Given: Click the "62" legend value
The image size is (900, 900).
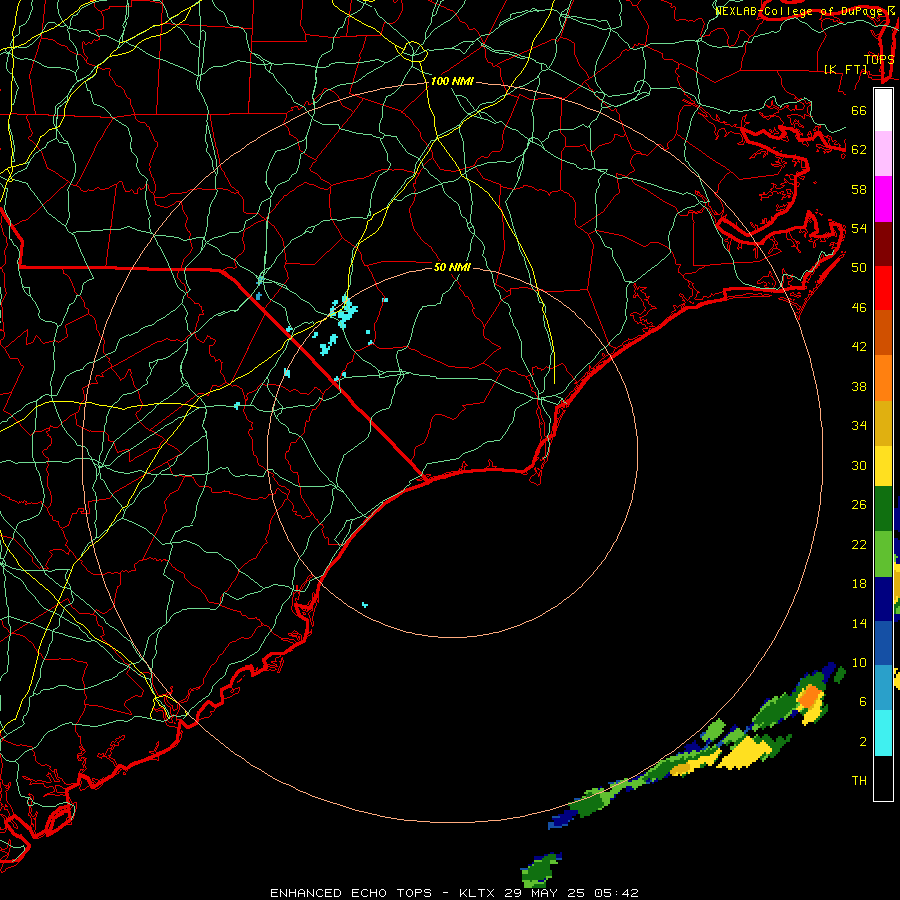Looking at the screenshot, I should click(859, 150).
